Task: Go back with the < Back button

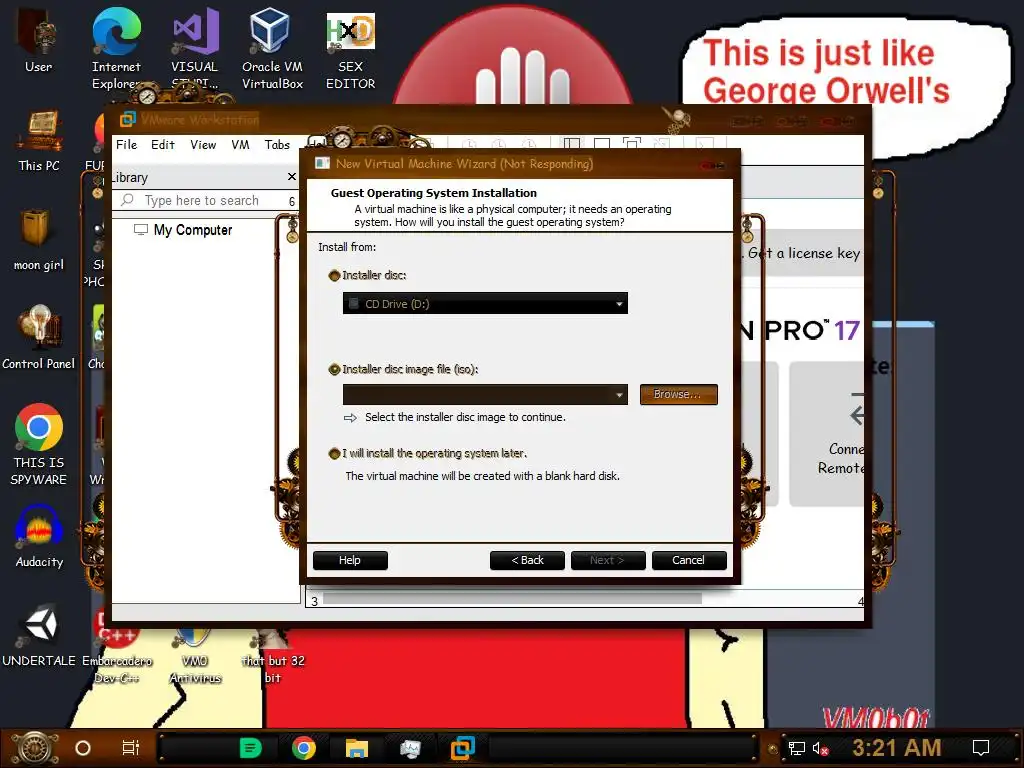Action: click(527, 560)
